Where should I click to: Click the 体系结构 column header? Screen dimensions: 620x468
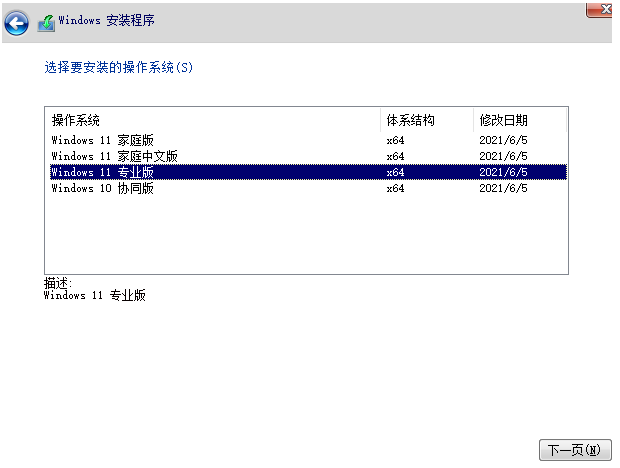(x=411, y=120)
